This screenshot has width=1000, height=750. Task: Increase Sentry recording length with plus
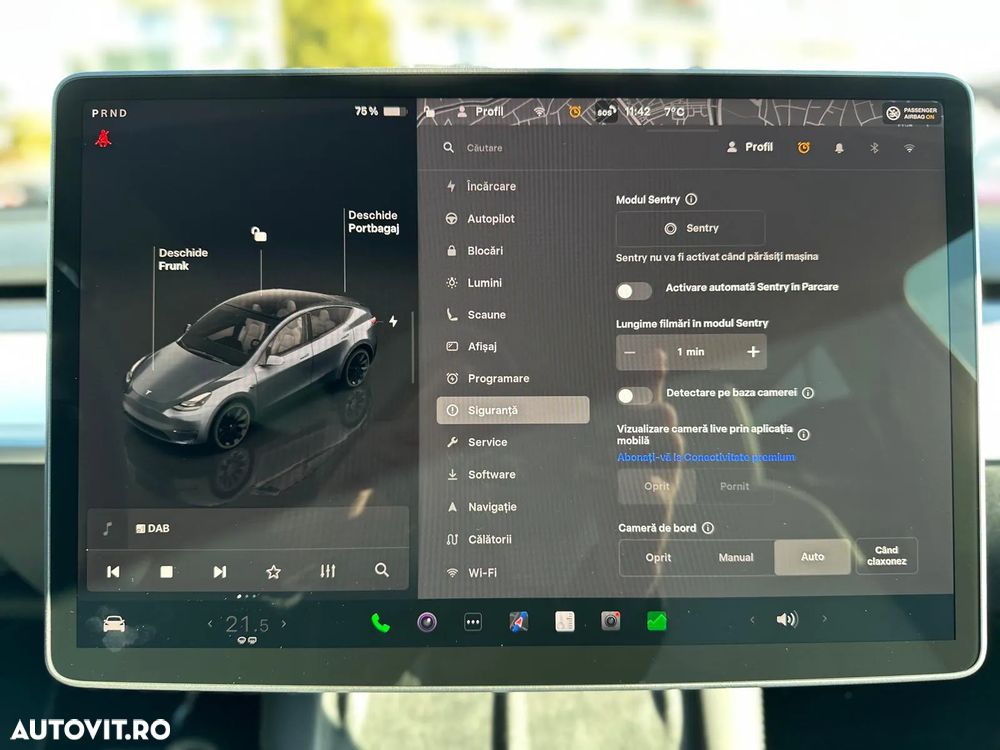click(x=753, y=351)
